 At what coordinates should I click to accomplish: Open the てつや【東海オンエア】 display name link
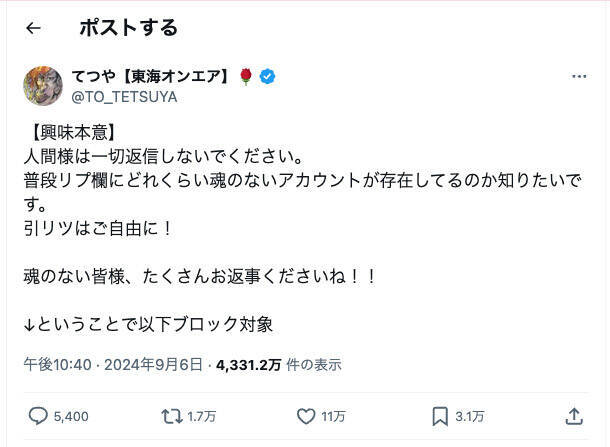(151, 77)
